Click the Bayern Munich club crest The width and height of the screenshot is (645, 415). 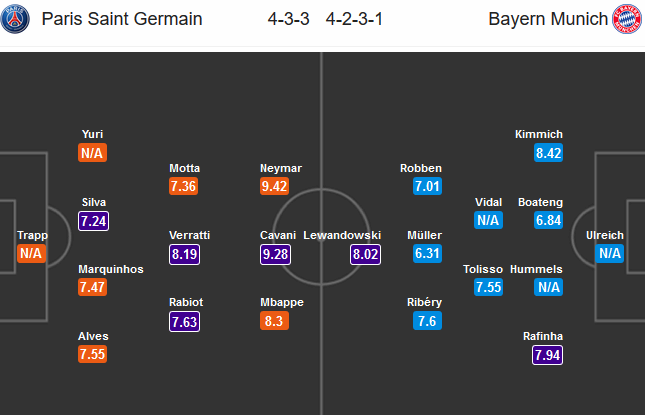coord(627,19)
